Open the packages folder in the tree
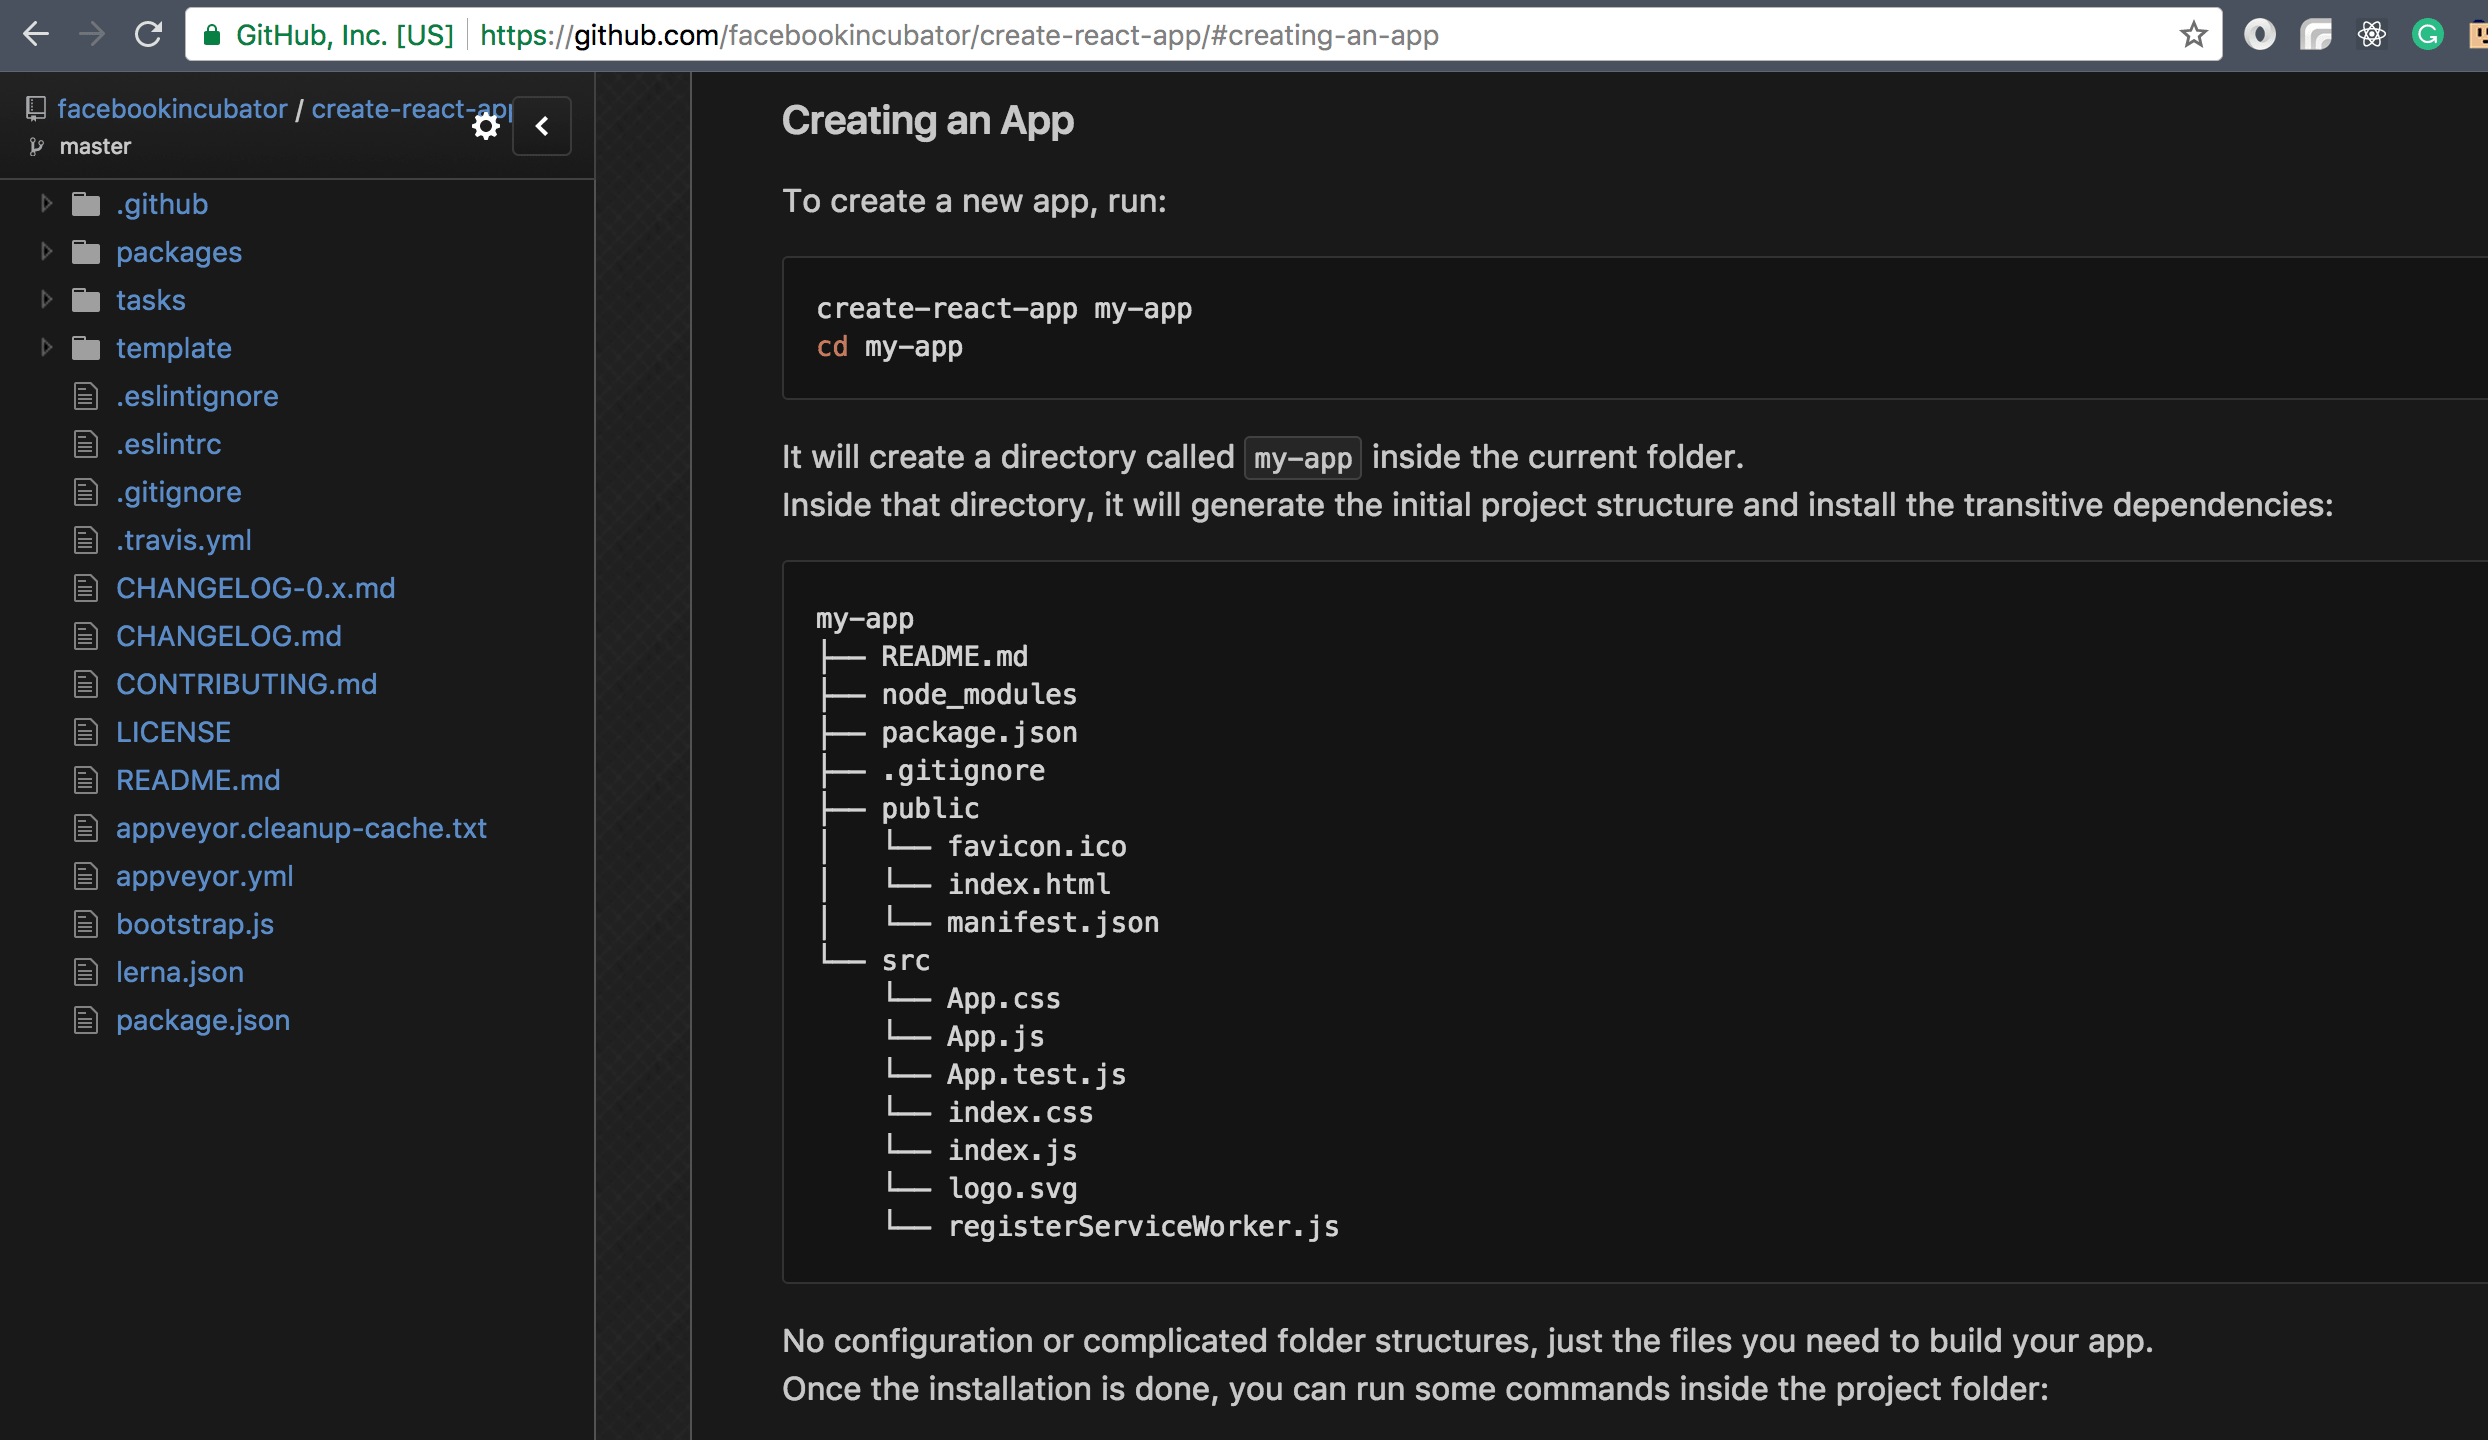The width and height of the screenshot is (2488, 1440). click(179, 252)
